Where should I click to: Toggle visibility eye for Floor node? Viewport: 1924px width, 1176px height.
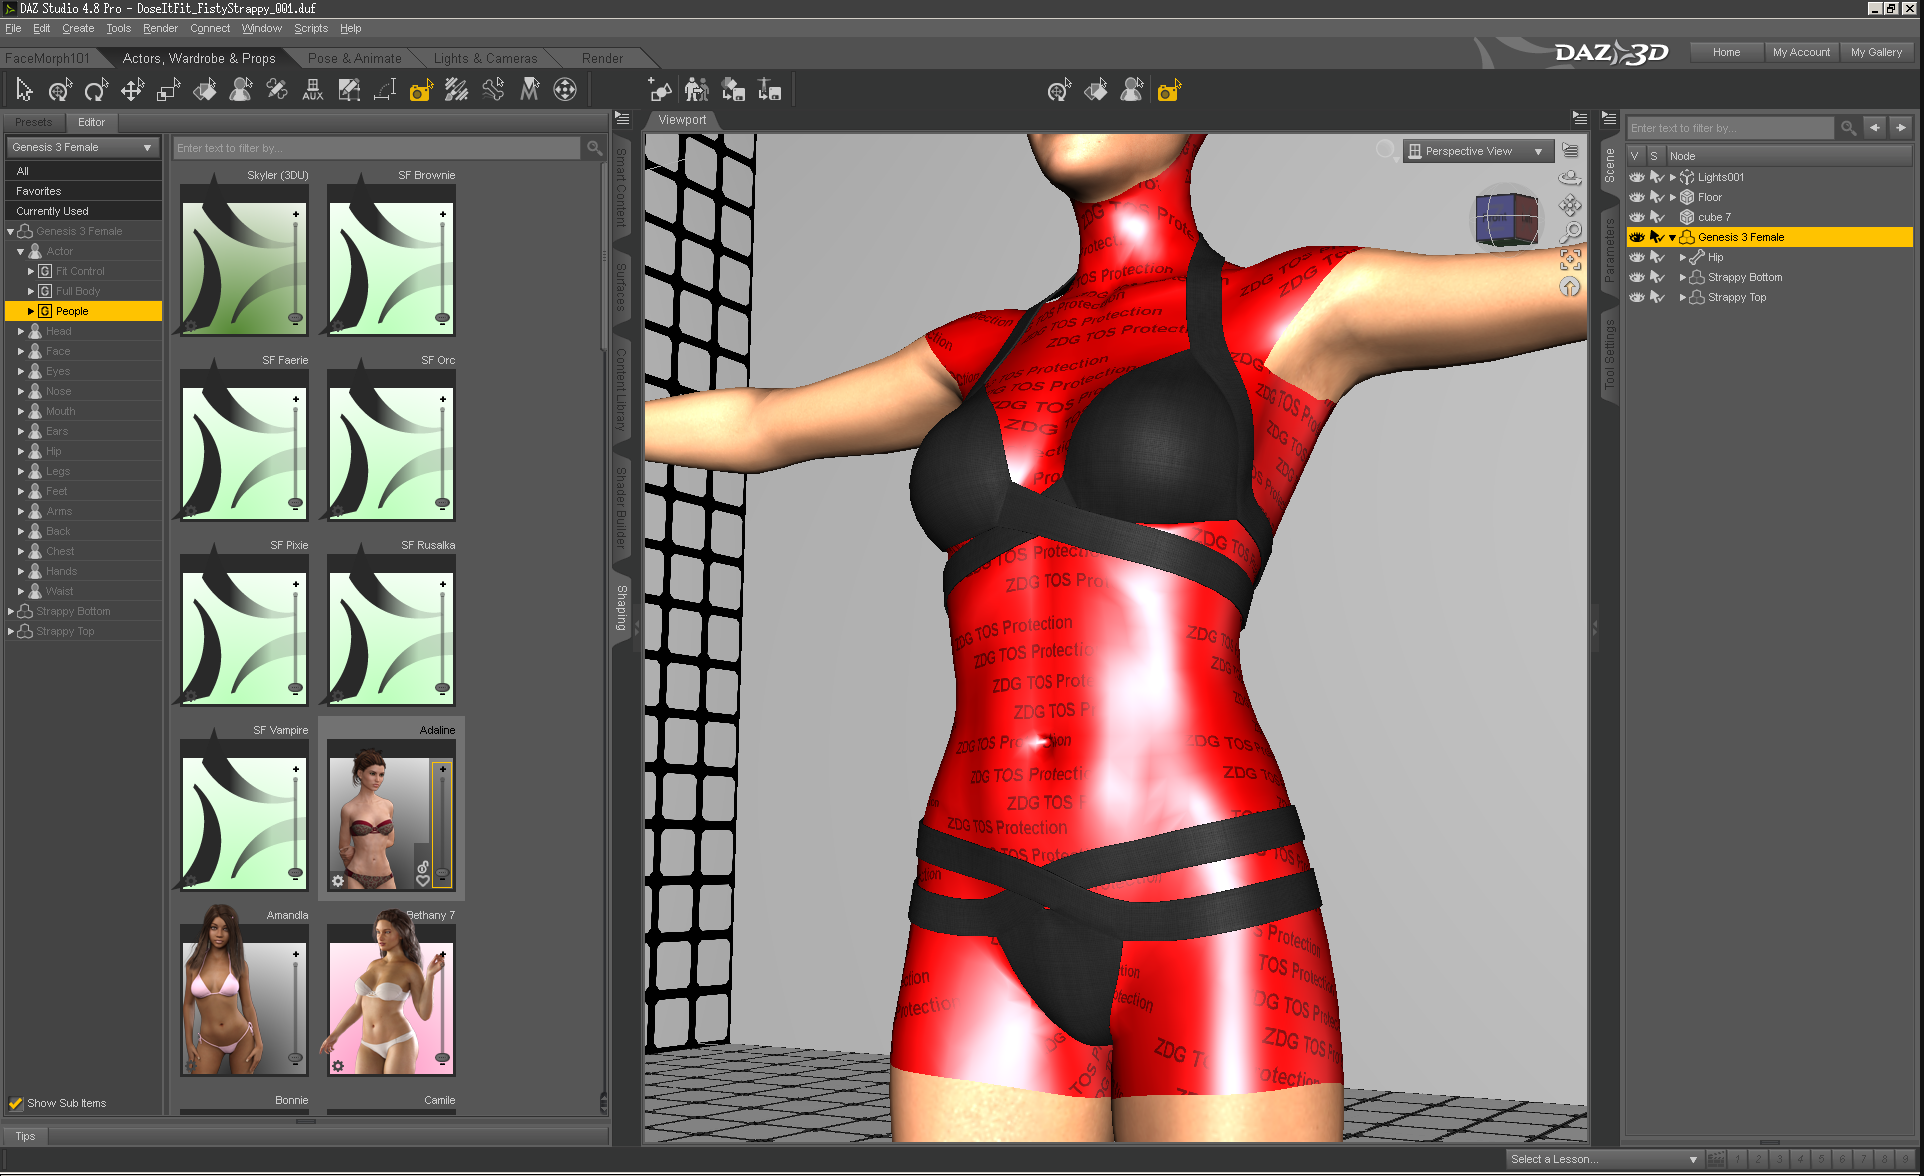coord(1636,197)
